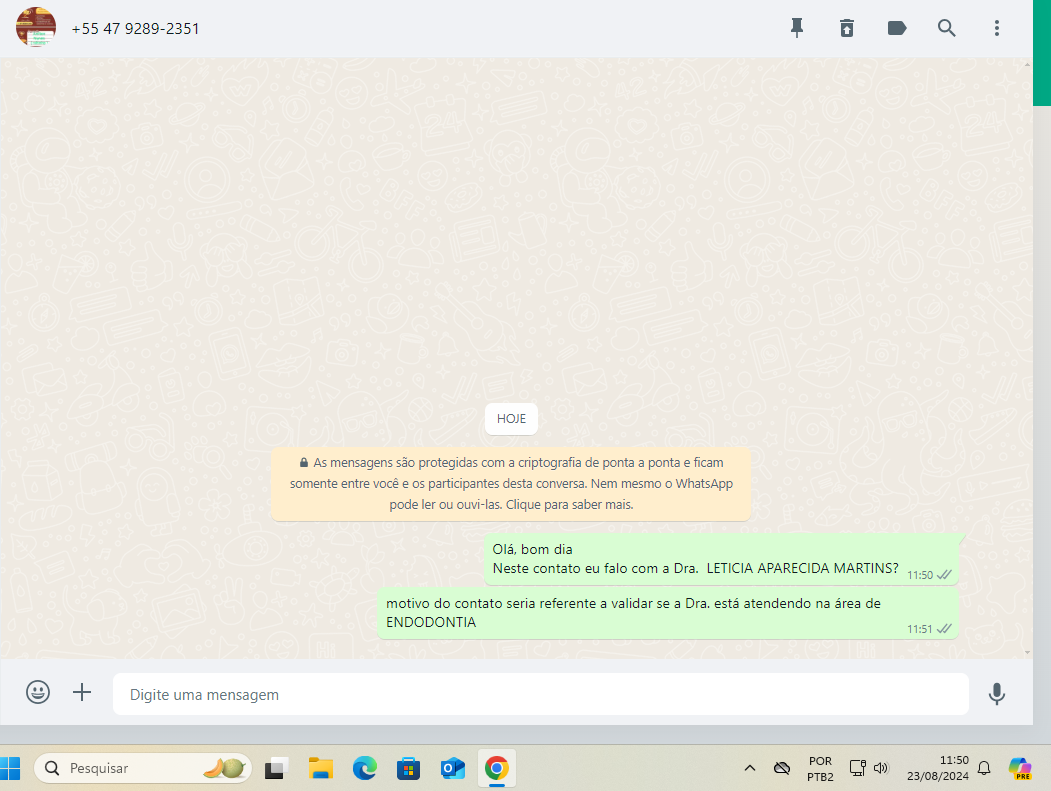The height and width of the screenshot is (791, 1051).
Task: Open the clock showing 11:50 23/08/2024
Action: point(938,768)
